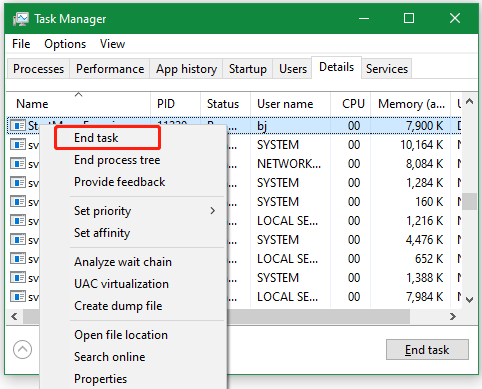Click the End task button at bottom right
The width and height of the screenshot is (482, 389).
pos(427,350)
